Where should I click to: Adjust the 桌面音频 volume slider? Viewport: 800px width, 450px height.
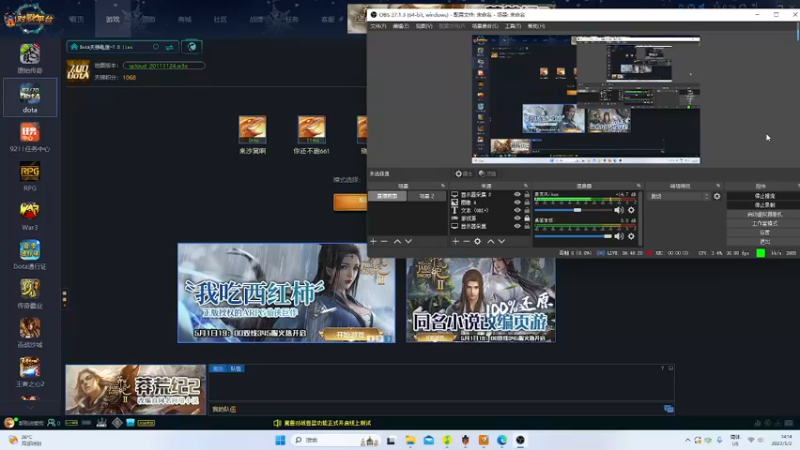pyautogui.click(x=573, y=236)
